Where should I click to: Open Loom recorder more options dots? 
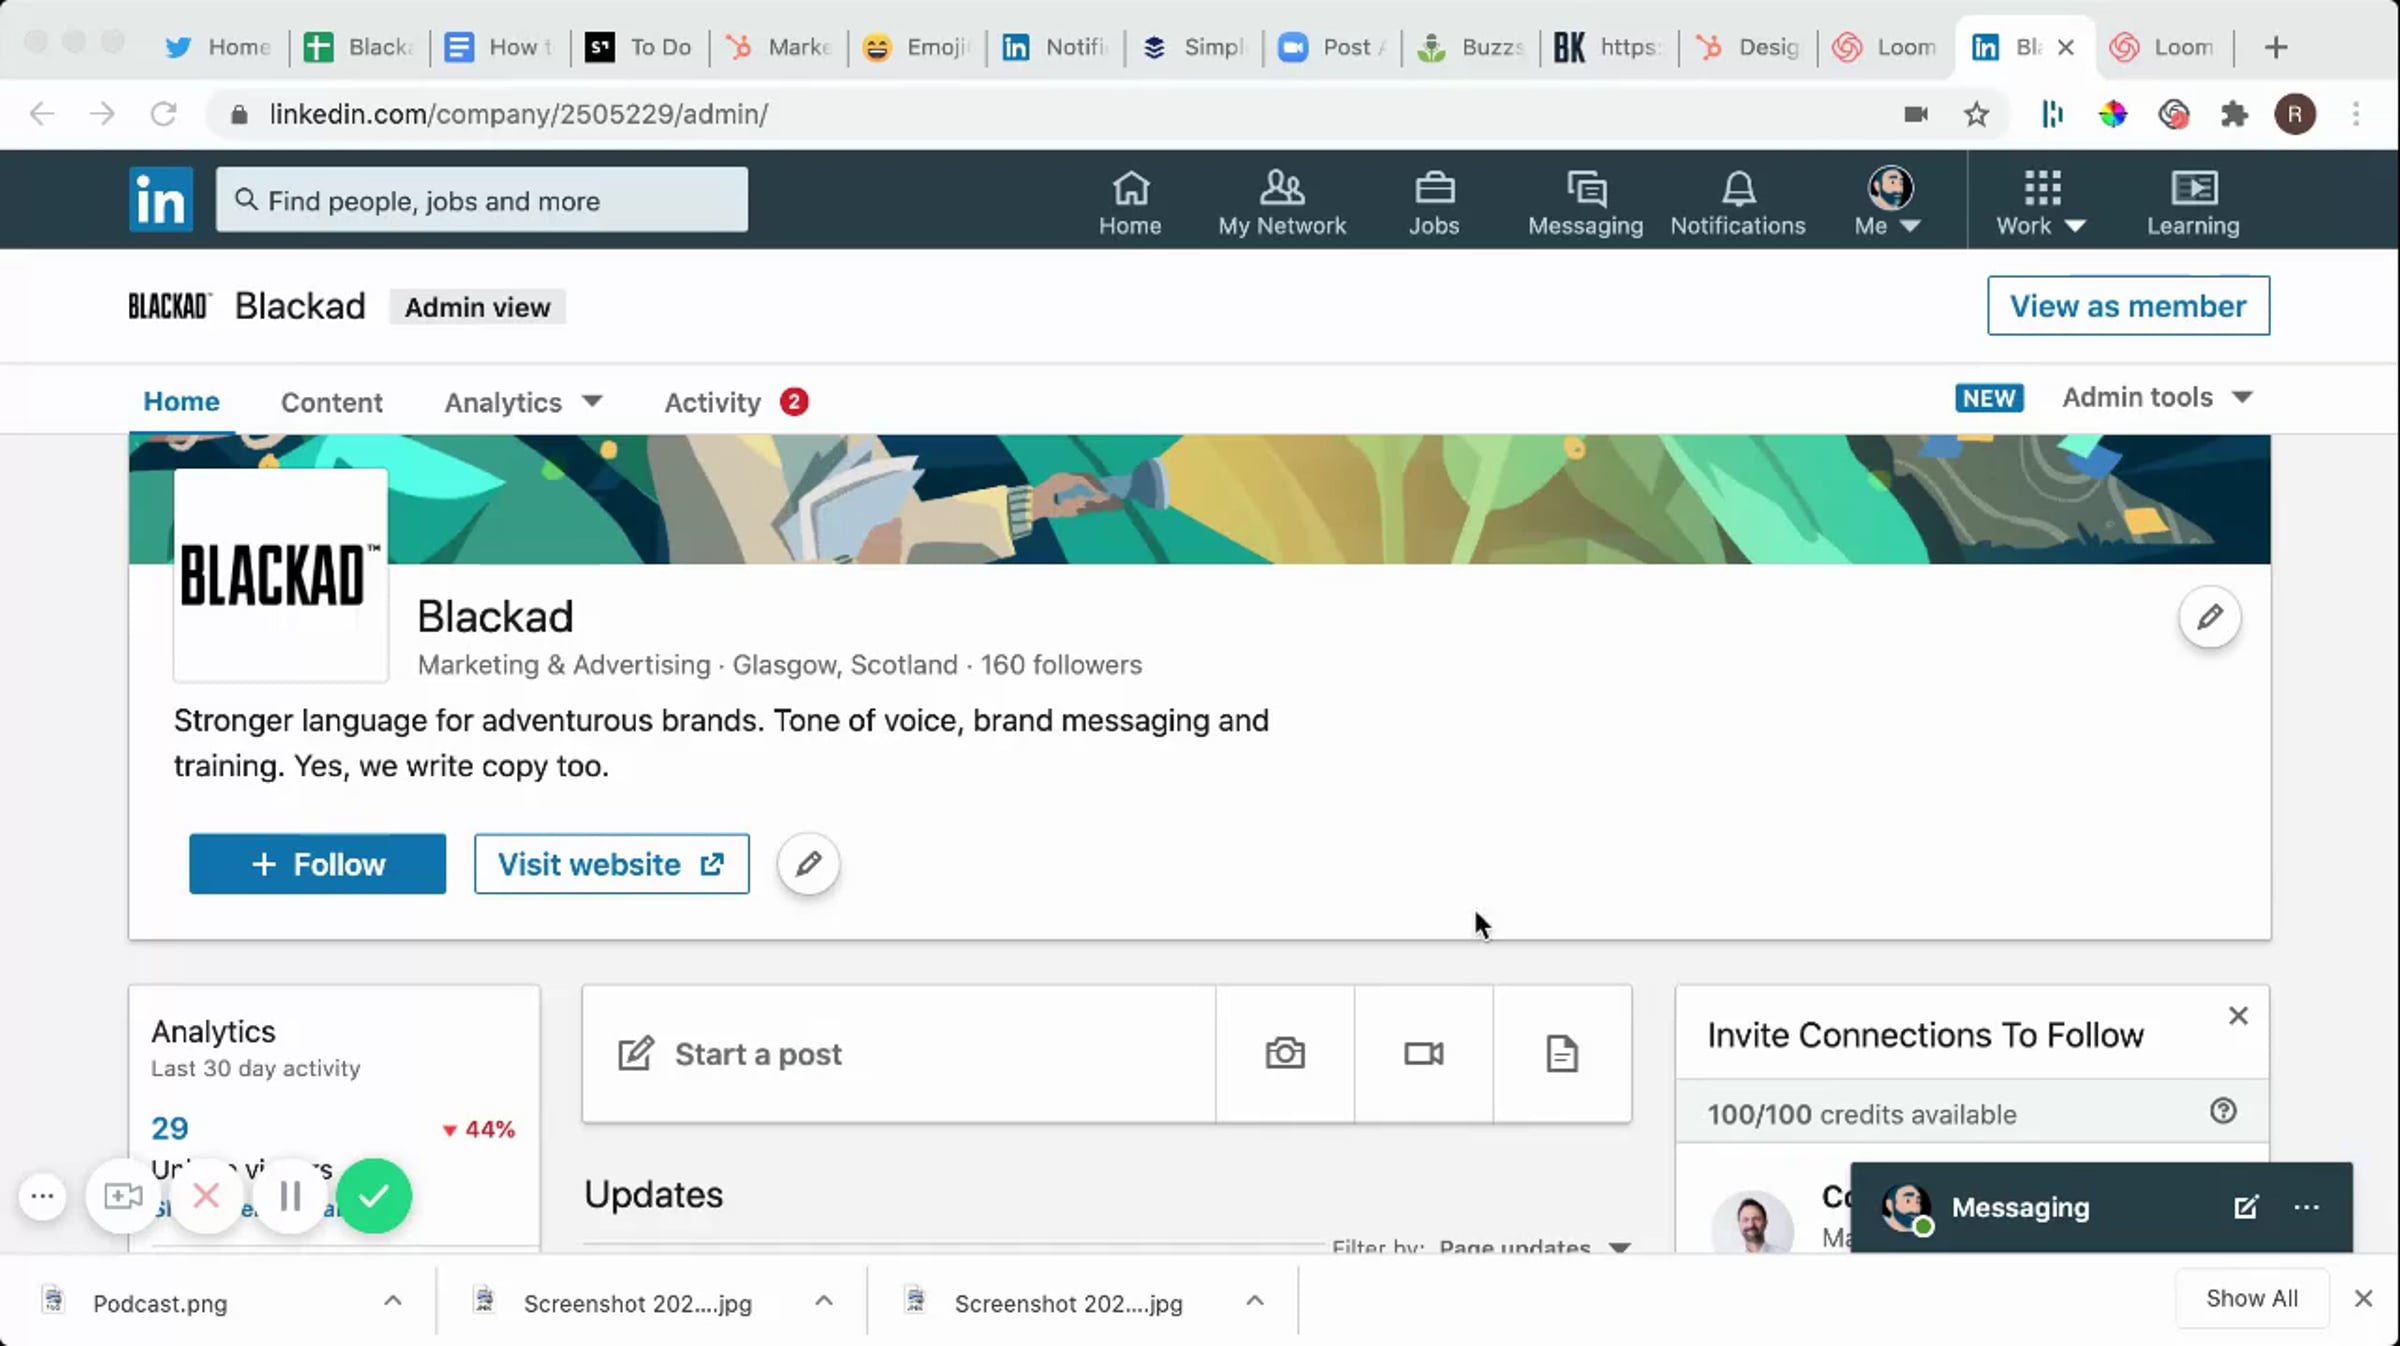[x=42, y=1196]
